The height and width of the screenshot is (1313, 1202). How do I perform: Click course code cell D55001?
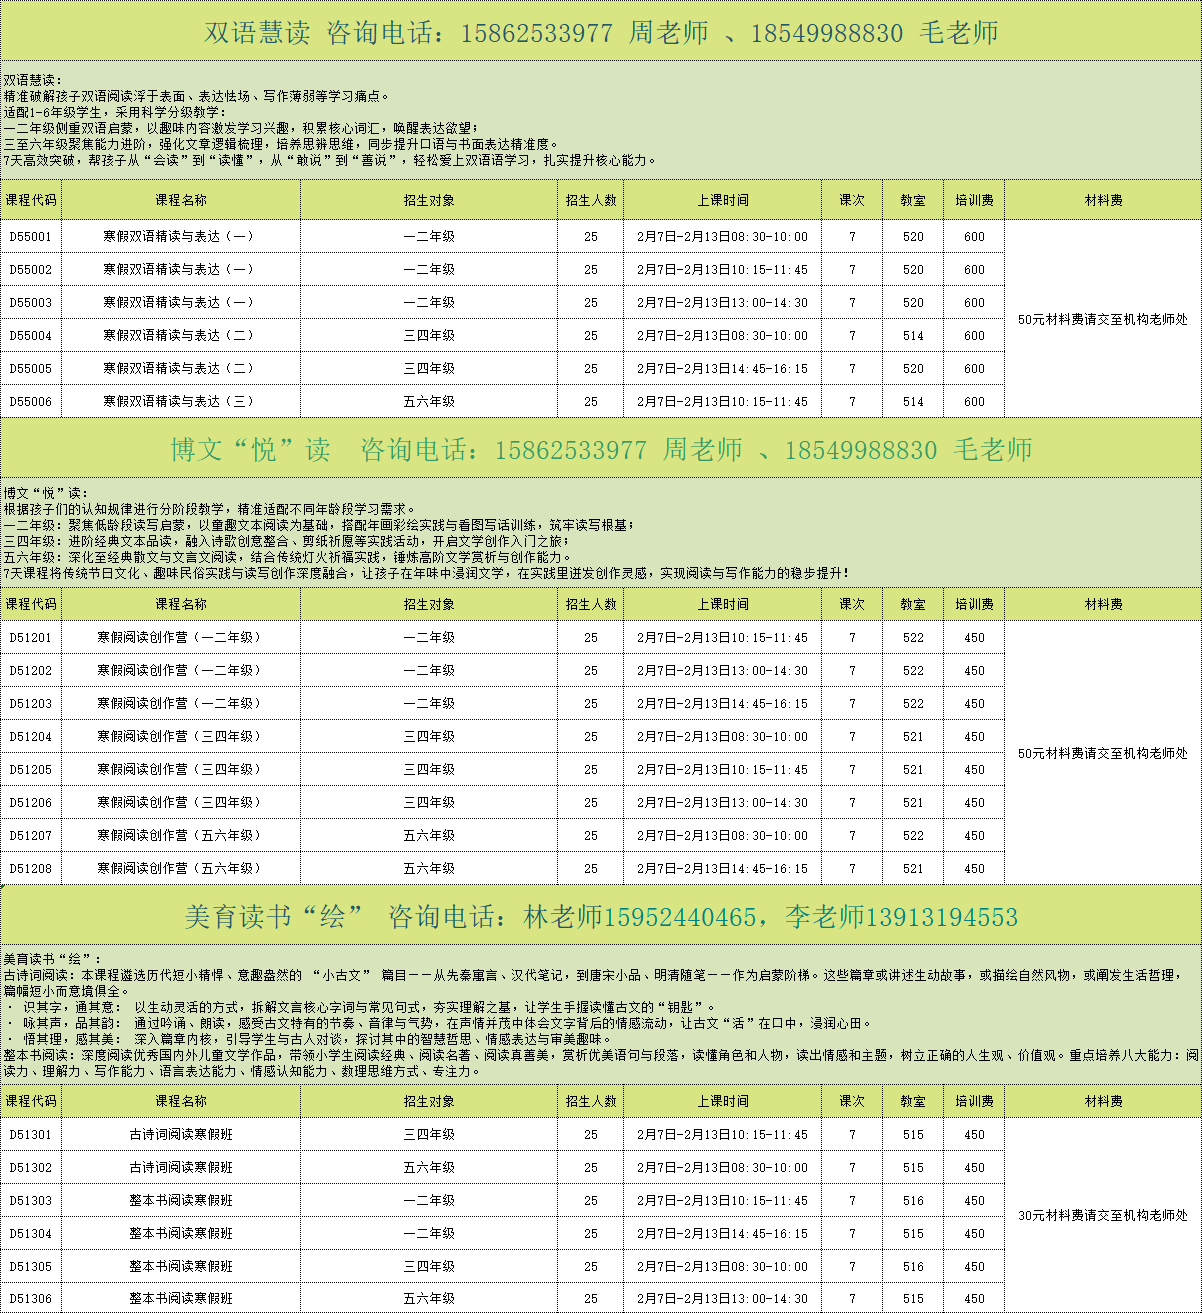30,237
